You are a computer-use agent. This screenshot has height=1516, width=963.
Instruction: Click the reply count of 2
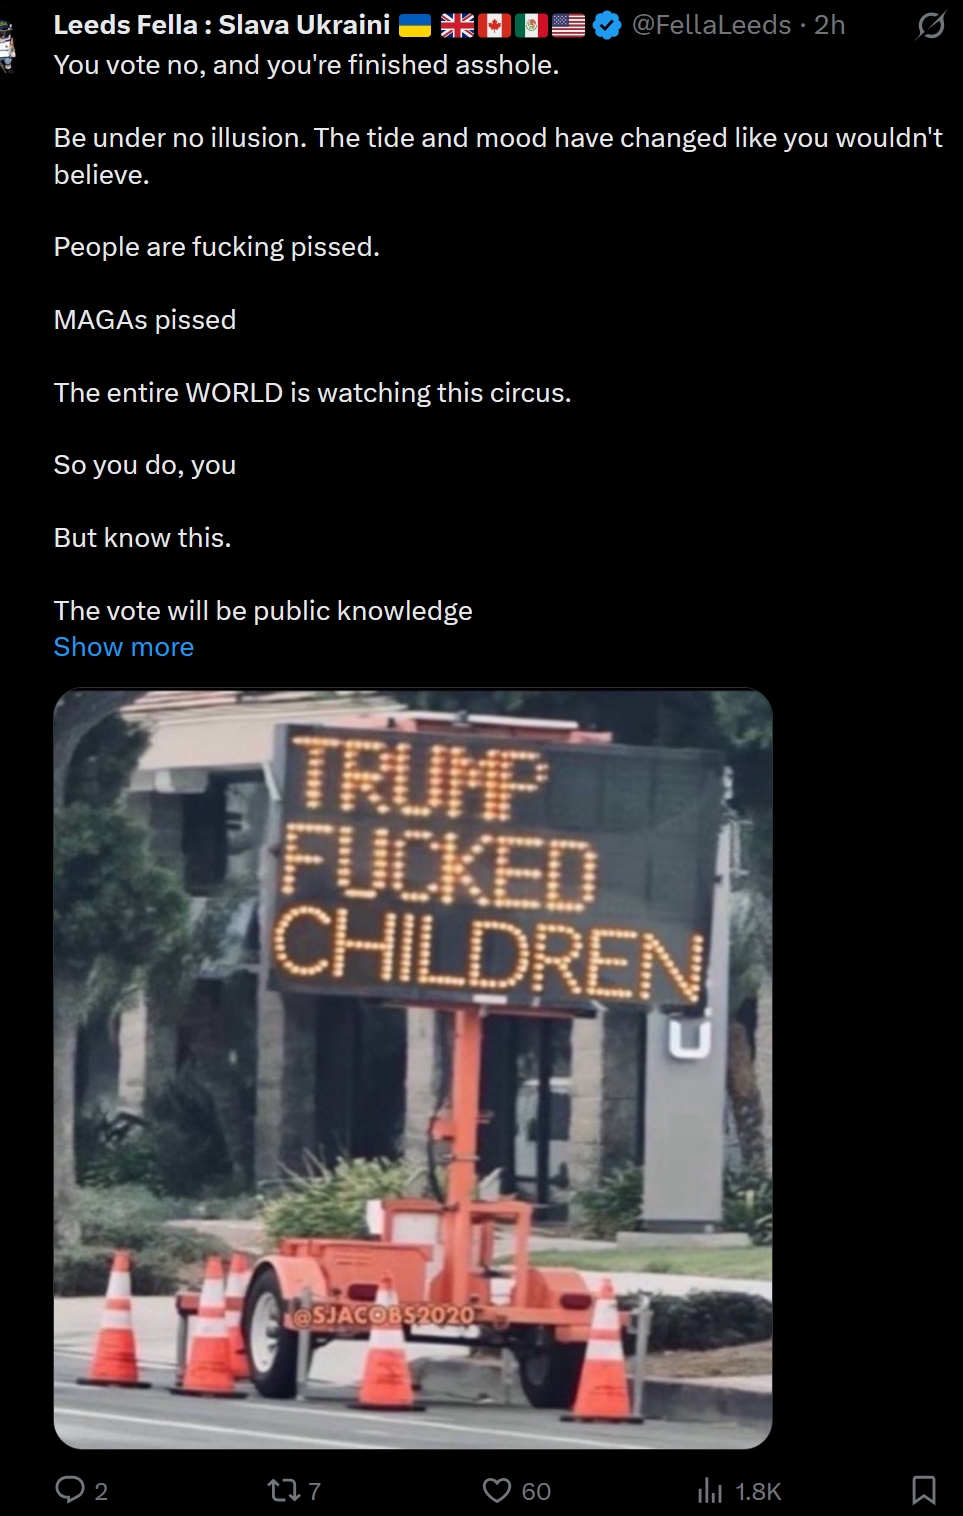click(101, 1492)
